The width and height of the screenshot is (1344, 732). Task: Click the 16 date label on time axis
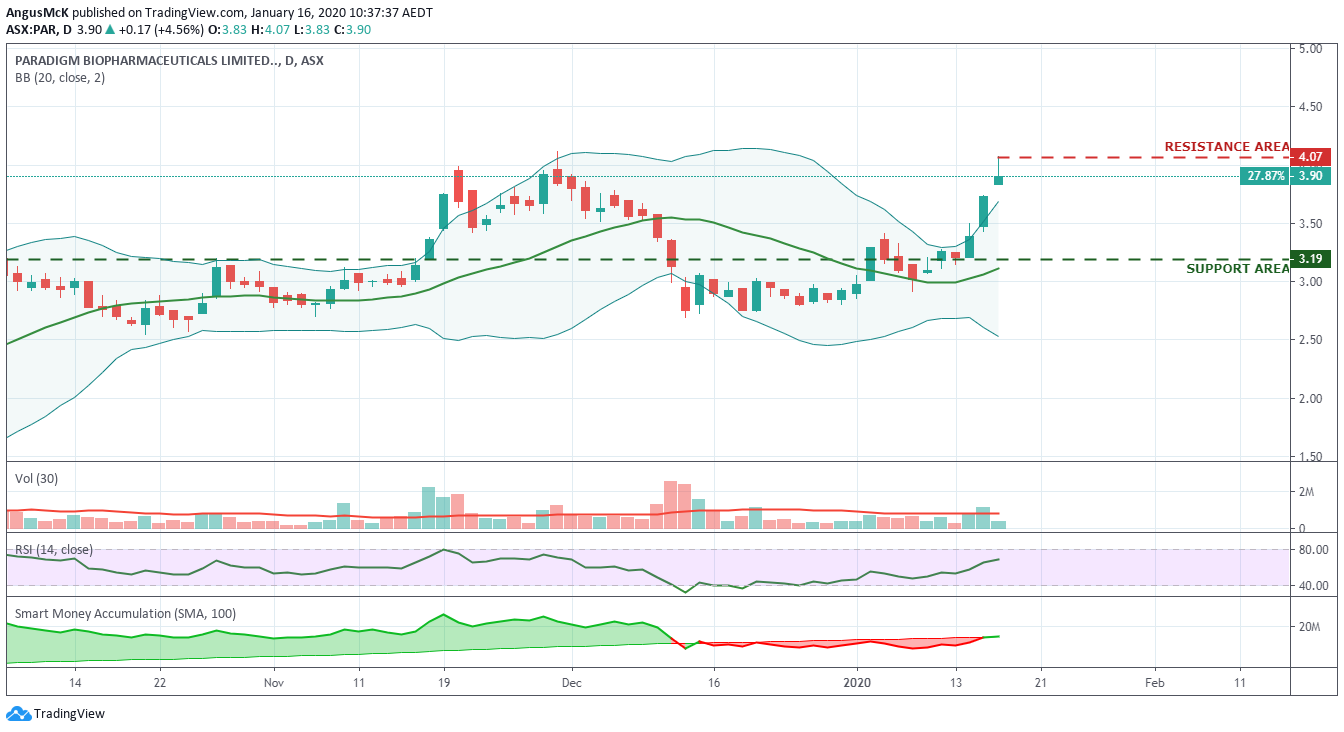pyautogui.click(x=714, y=682)
